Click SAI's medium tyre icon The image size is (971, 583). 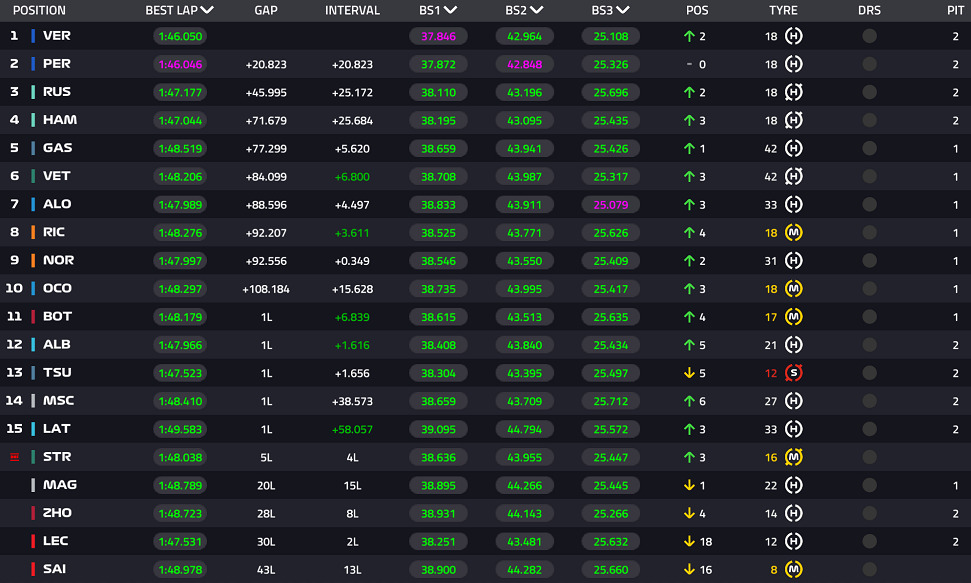coord(793,569)
